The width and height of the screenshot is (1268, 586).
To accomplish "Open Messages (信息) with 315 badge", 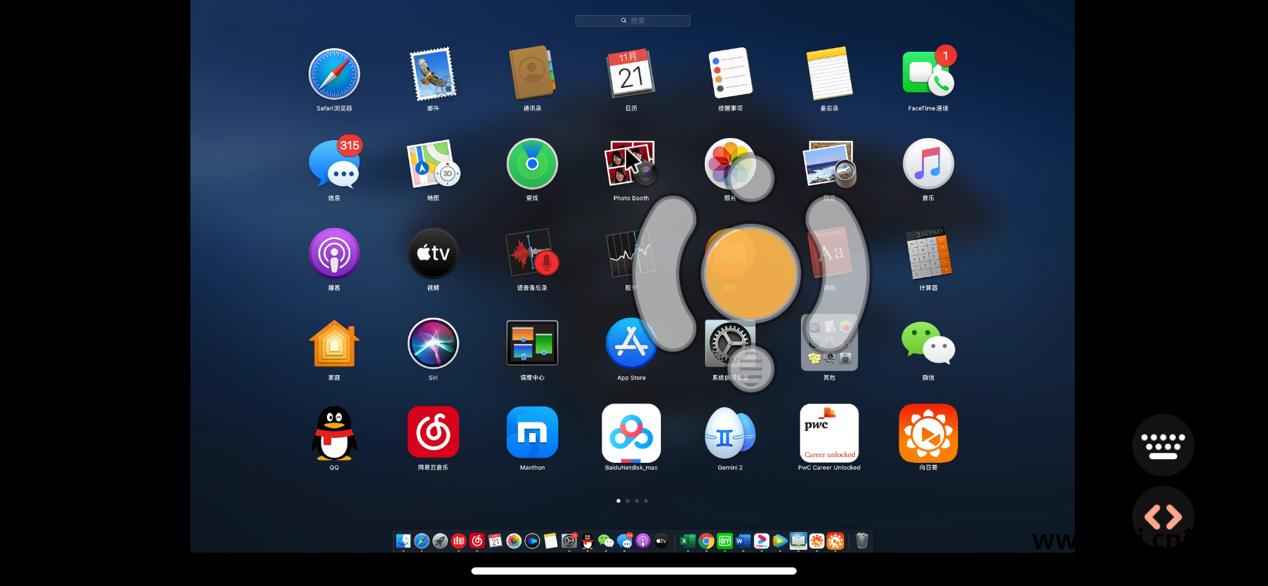I will pos(334,163).
